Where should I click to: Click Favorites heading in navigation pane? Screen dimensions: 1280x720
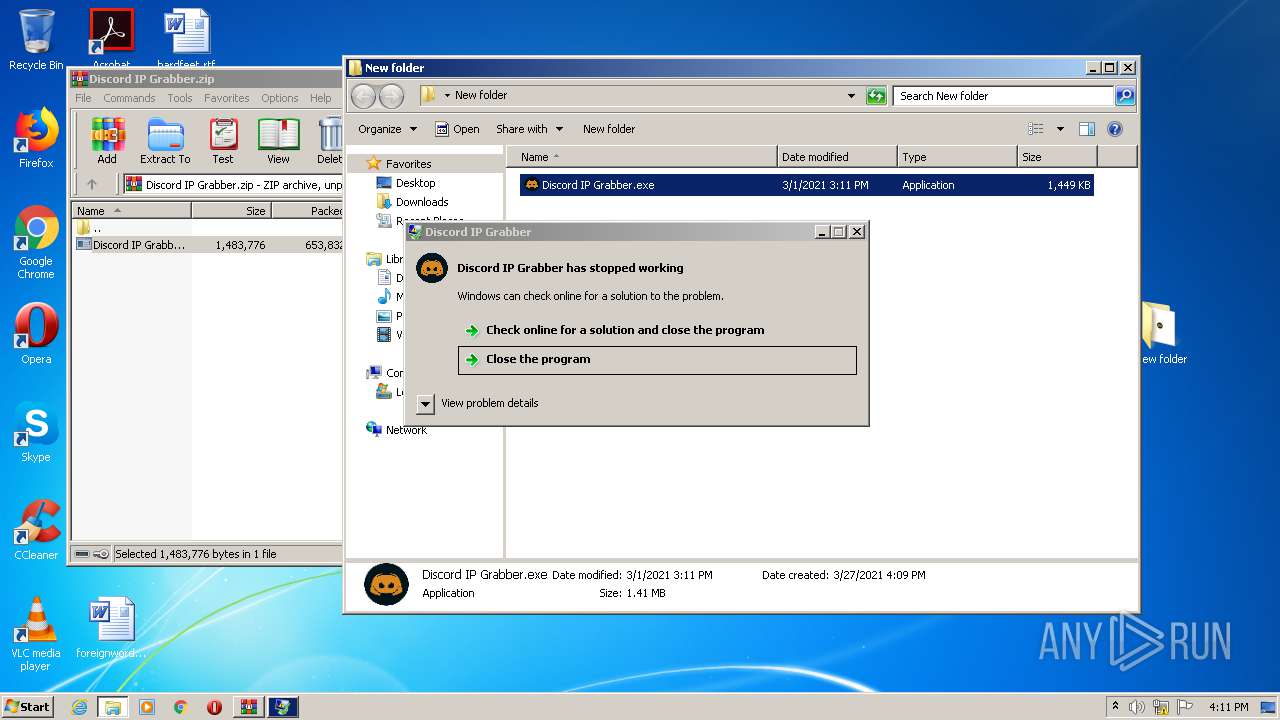(408, 164)
